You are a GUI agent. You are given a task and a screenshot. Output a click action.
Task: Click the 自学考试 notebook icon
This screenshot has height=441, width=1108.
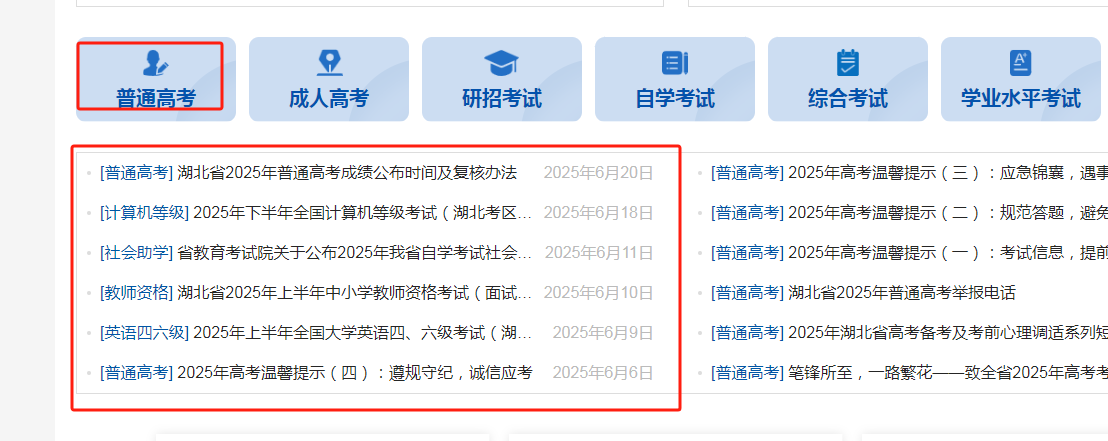[675, 63]
